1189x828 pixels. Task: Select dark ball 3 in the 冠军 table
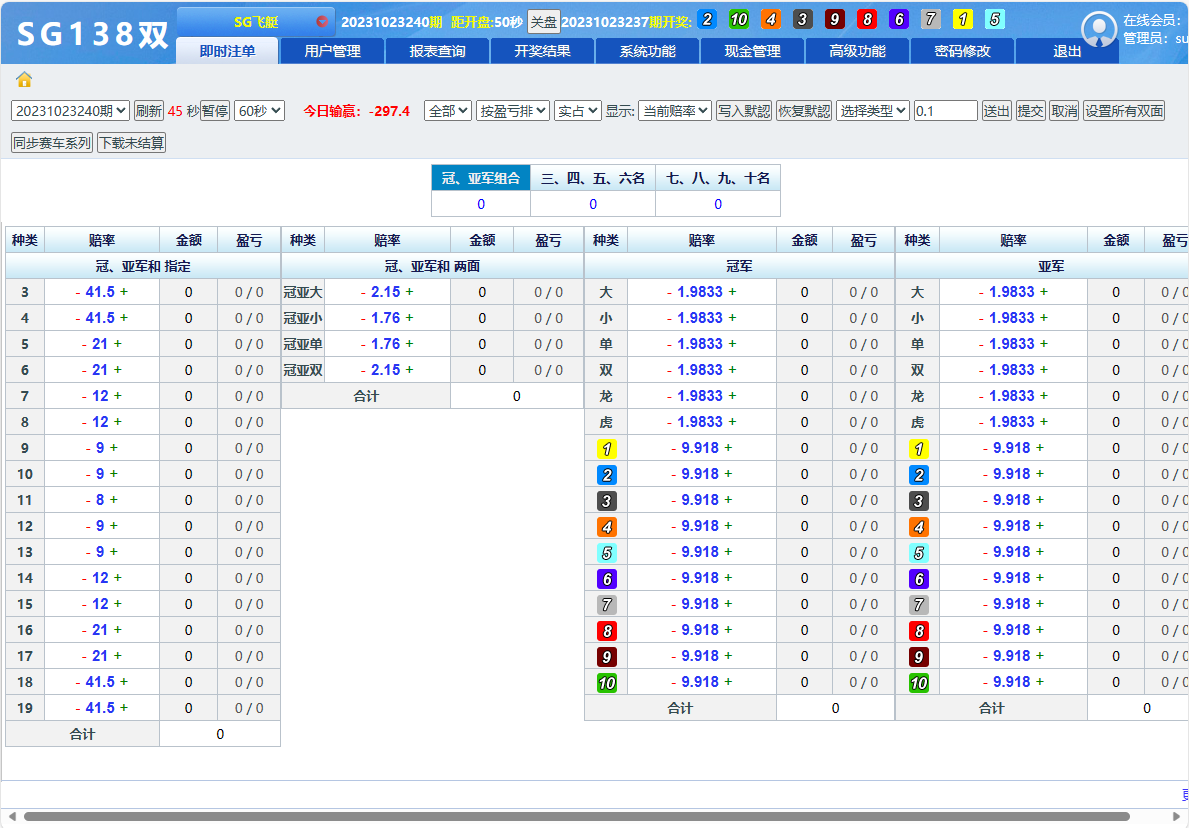click(x=607, y=500)
